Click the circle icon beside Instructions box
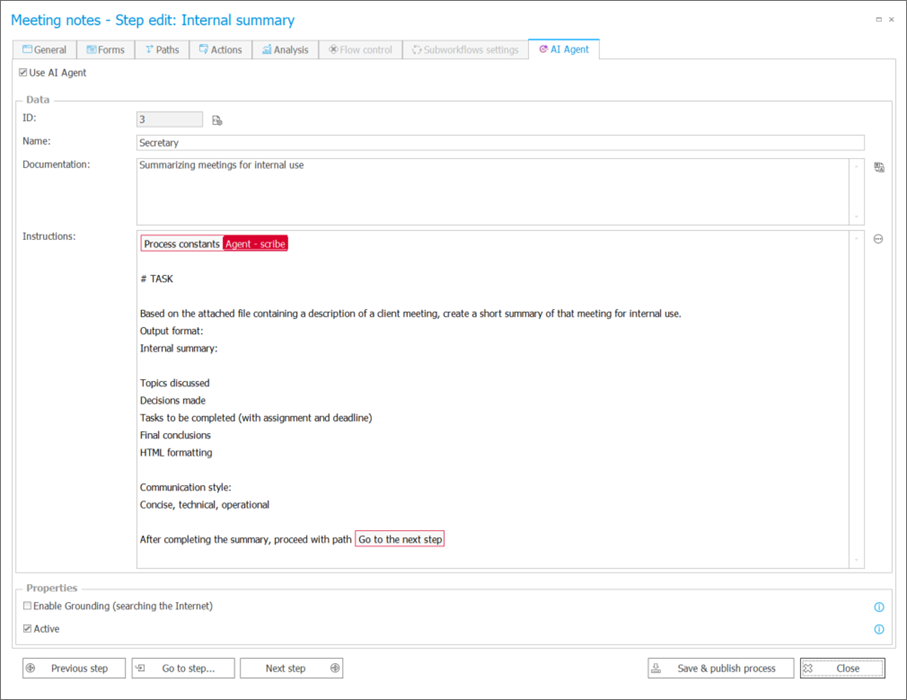This screenshot has height=700, width=907. point(878,239)
